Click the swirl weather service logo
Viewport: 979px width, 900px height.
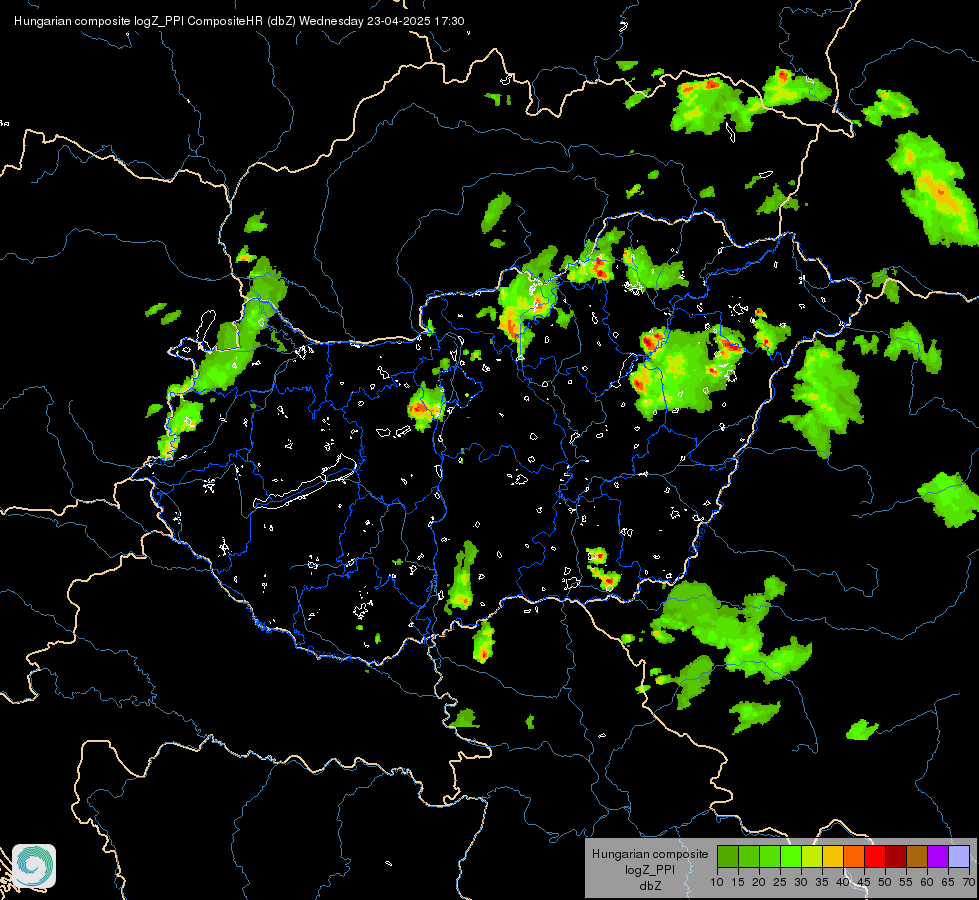34,866
